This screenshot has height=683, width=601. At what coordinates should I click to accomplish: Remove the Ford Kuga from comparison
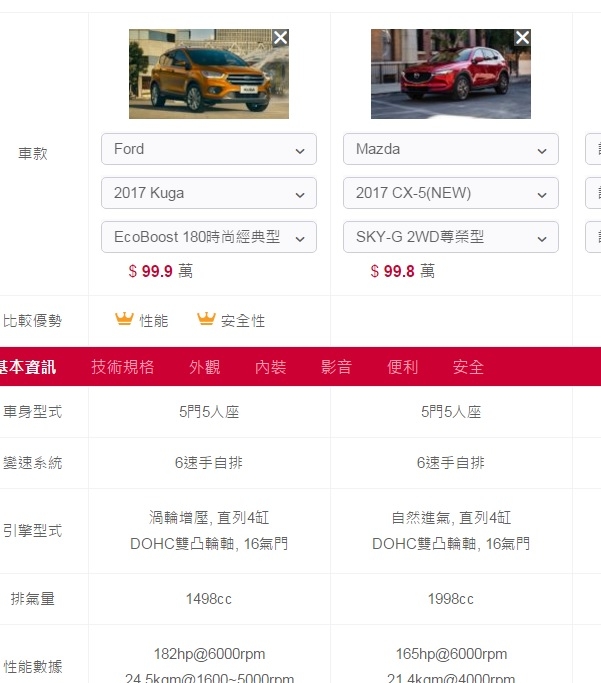(280, 38)
